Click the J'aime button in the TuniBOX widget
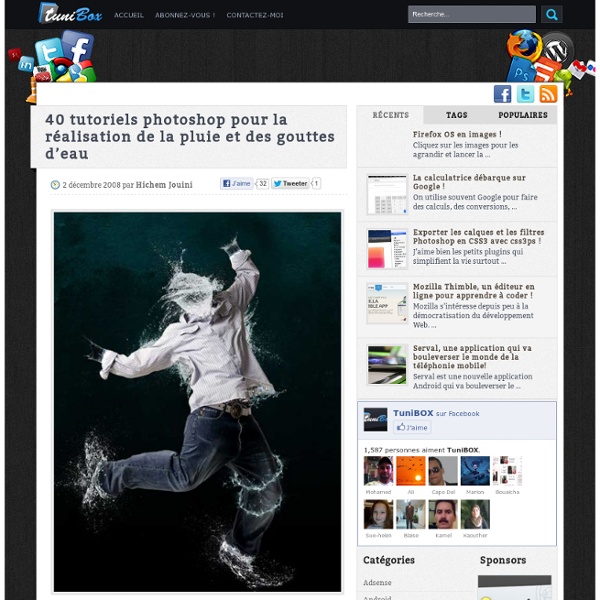Viewport: 600px width, 600px height. coord(412,427)
